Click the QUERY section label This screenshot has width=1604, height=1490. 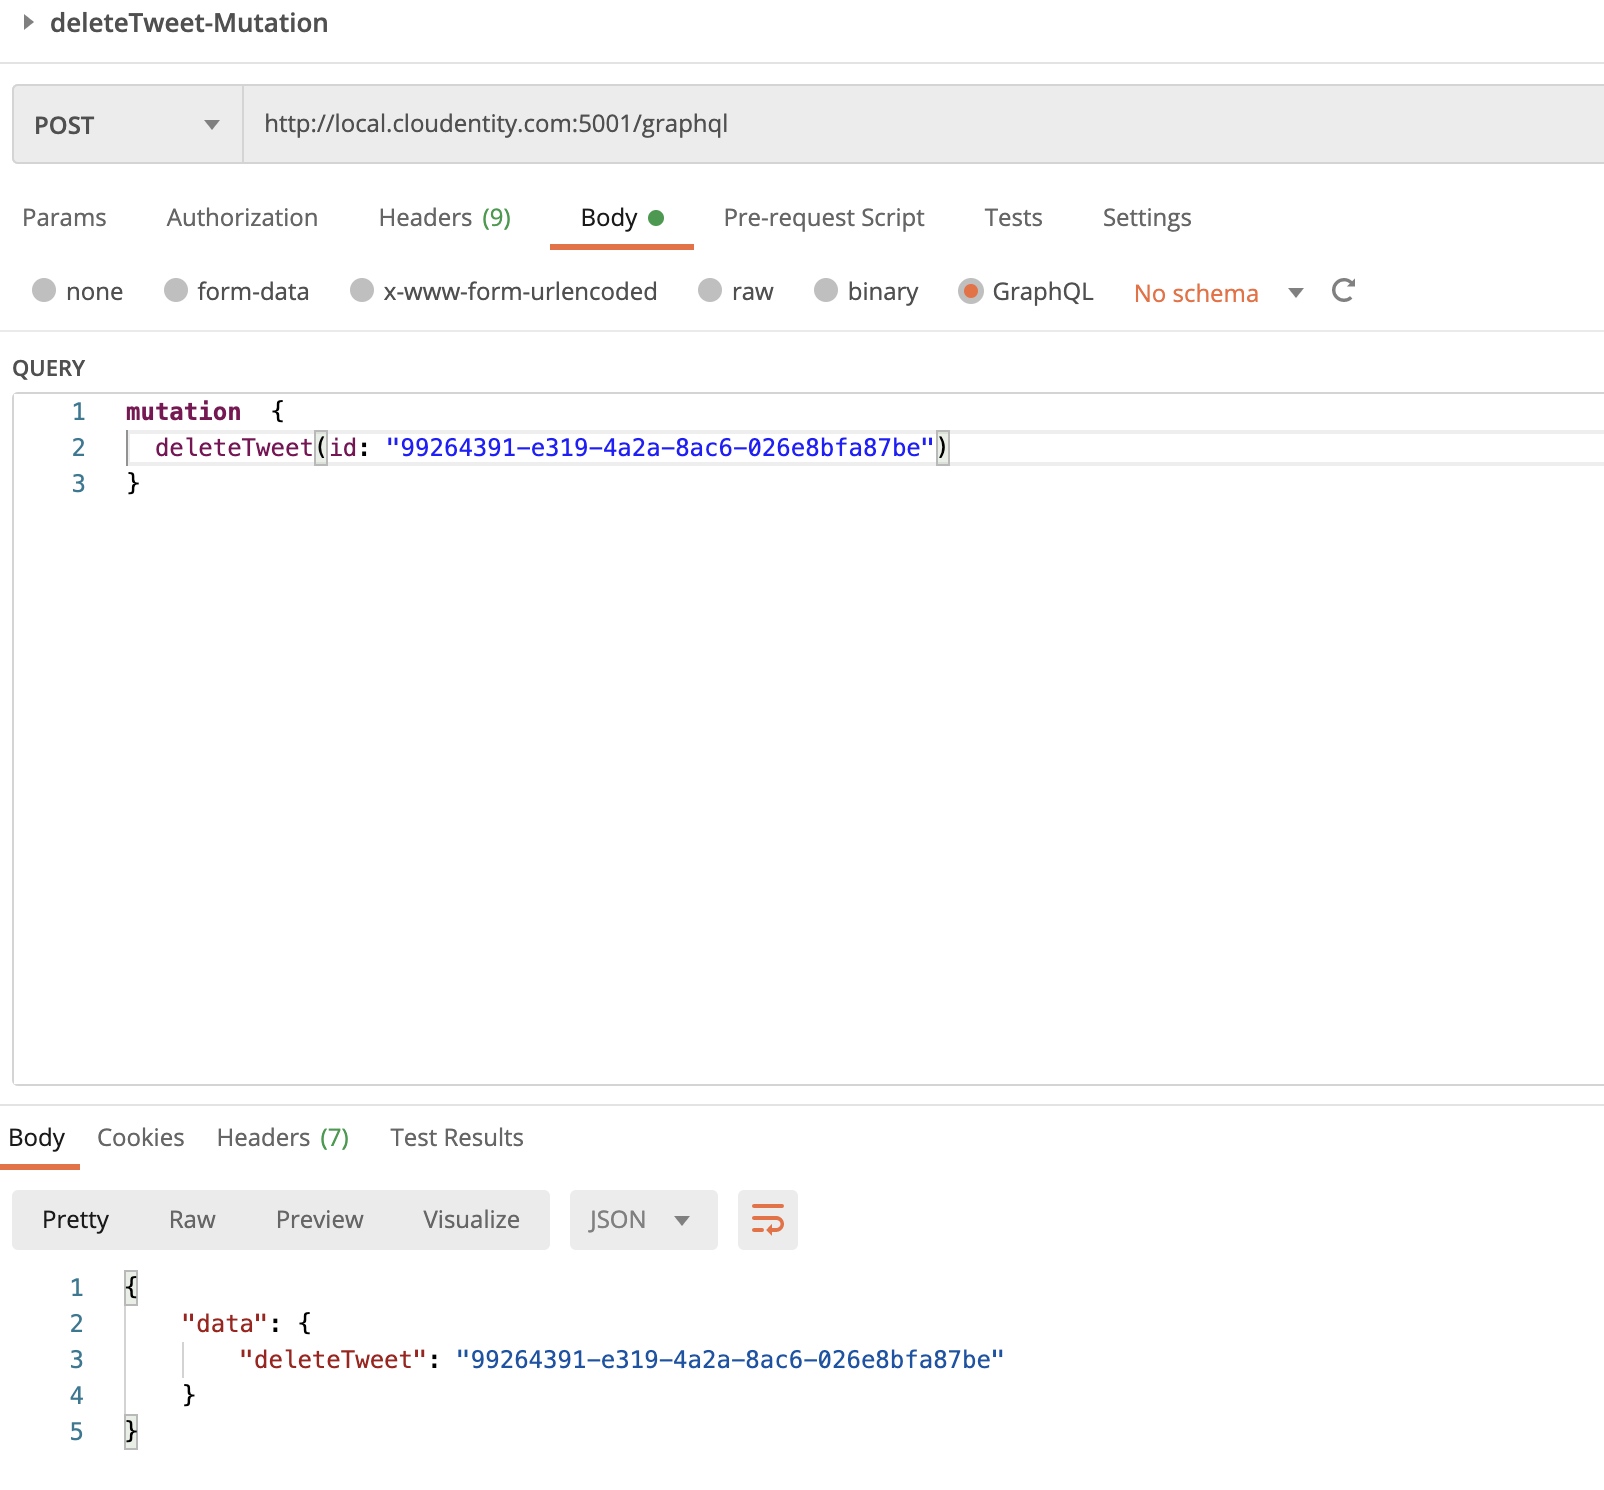coord(49,368)
